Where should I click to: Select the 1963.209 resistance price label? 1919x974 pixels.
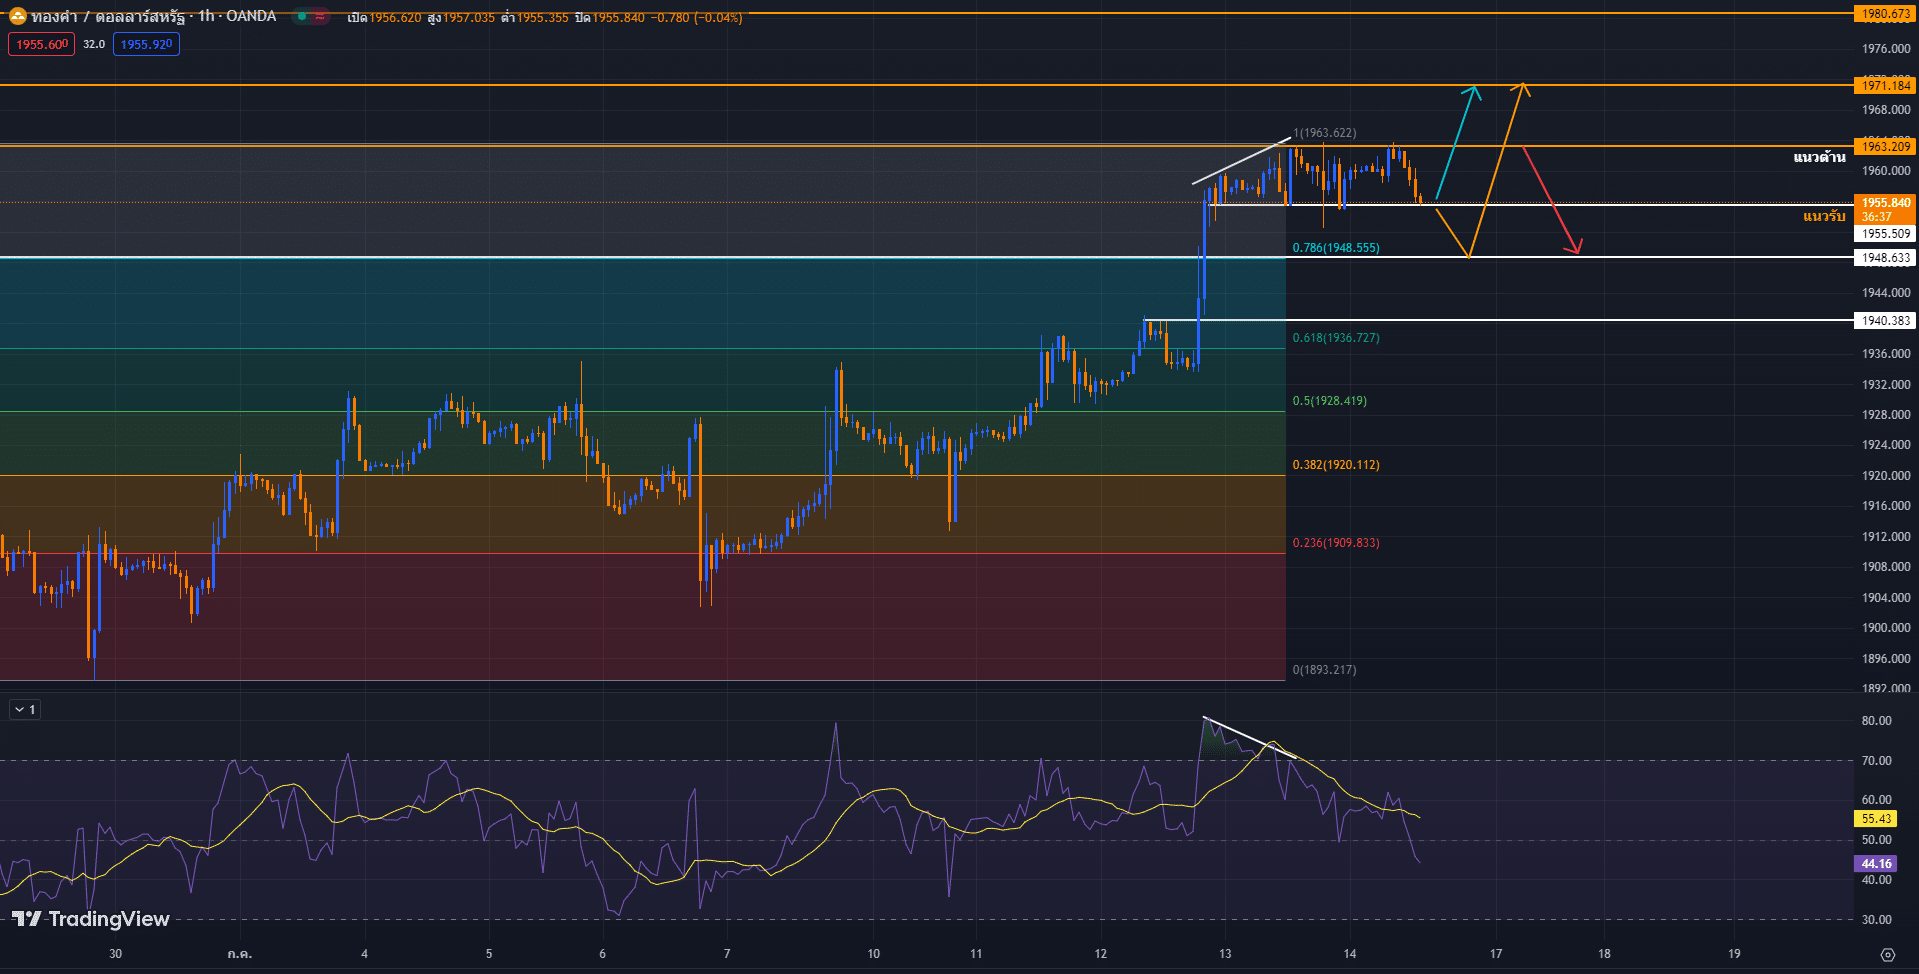pyautogui.click(x=1885, y=147)
